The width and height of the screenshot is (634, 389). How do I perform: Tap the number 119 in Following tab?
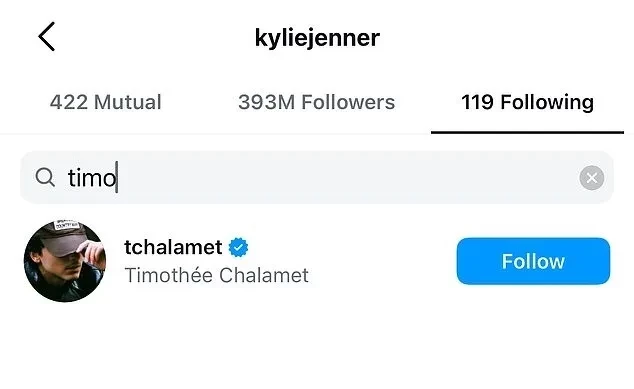click(477, 102)
